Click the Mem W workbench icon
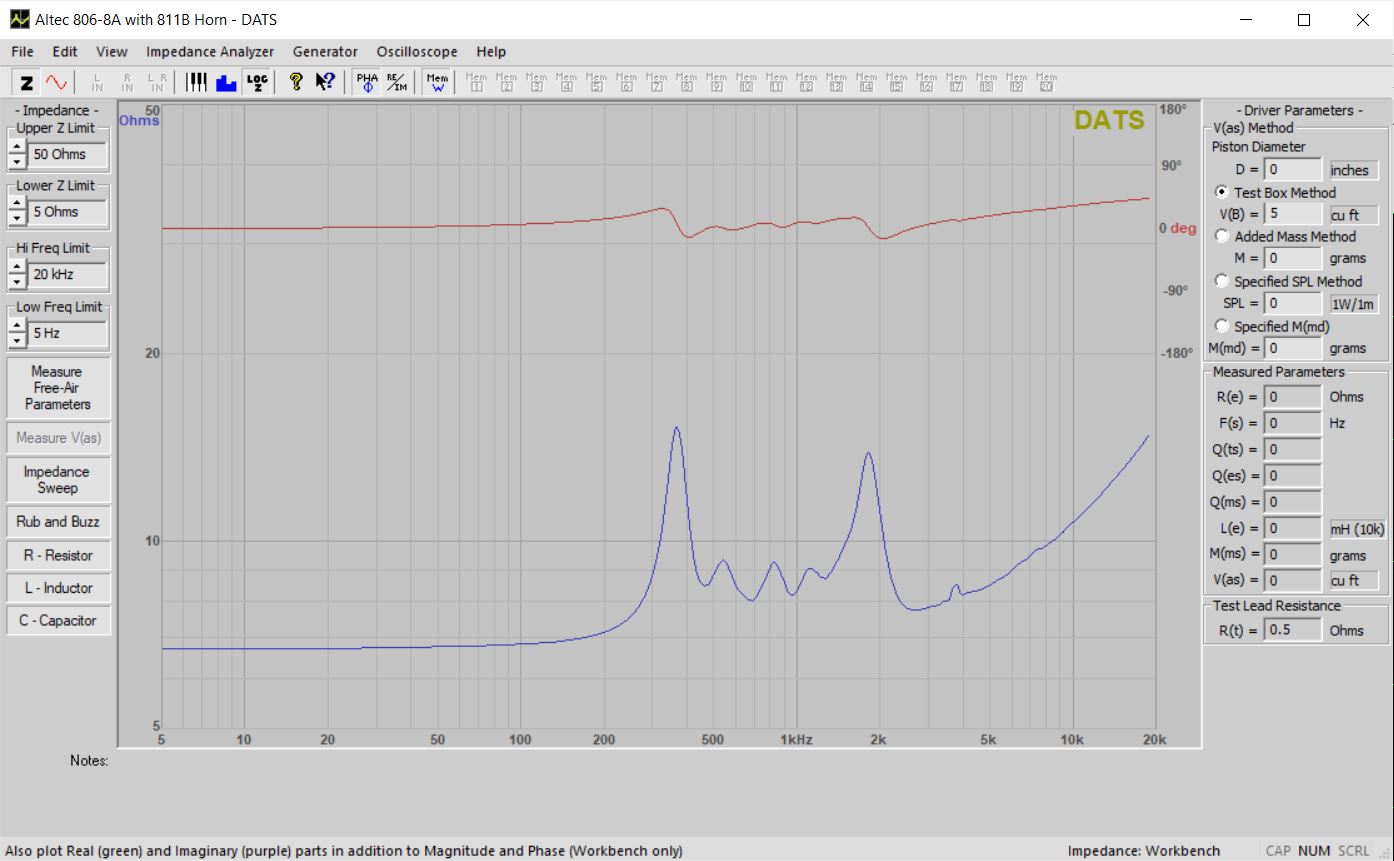Screen dimensions: 1394x861 [437, 82]
